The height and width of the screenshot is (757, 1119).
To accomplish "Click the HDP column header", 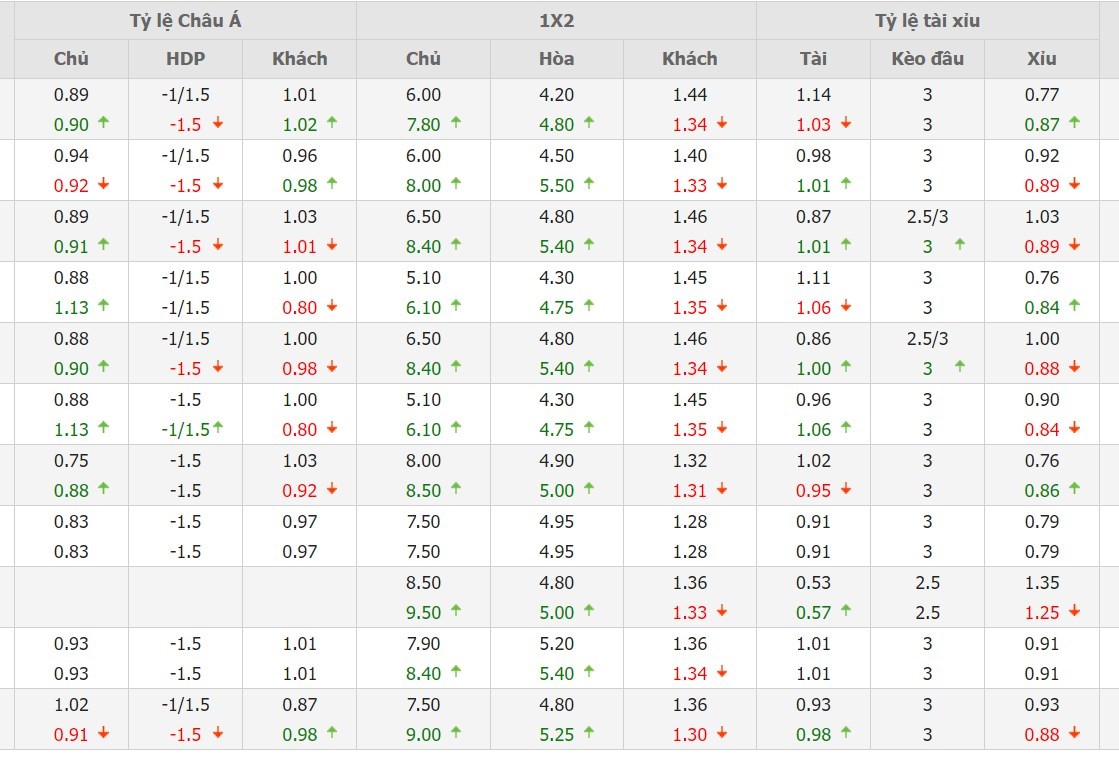I will tap(185, 58).
